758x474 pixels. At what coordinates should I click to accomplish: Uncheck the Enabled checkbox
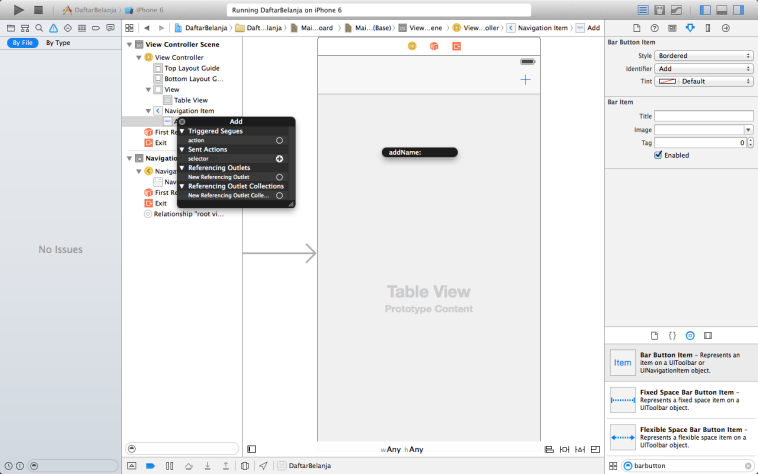click(658, 155)
